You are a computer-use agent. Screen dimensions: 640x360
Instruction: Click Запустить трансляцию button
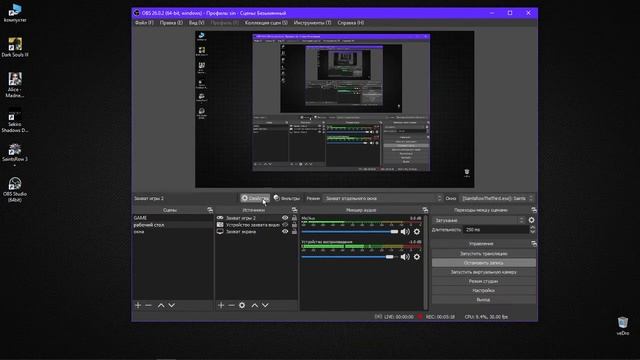pyautogui.click(x=484, y=253)
